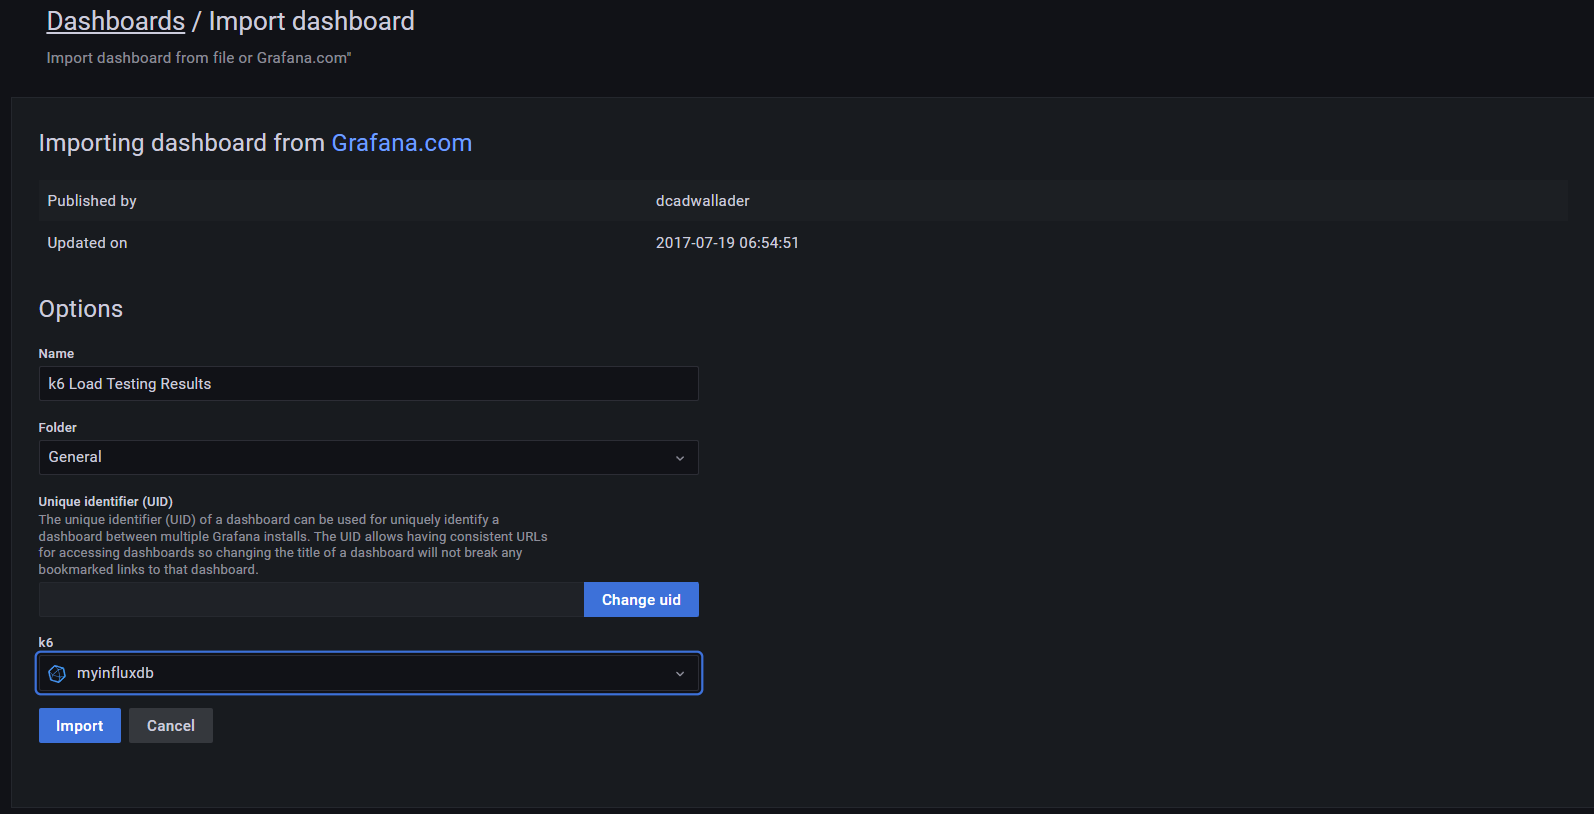
Task: Click the empty UID input field
Action: (311, 600)
